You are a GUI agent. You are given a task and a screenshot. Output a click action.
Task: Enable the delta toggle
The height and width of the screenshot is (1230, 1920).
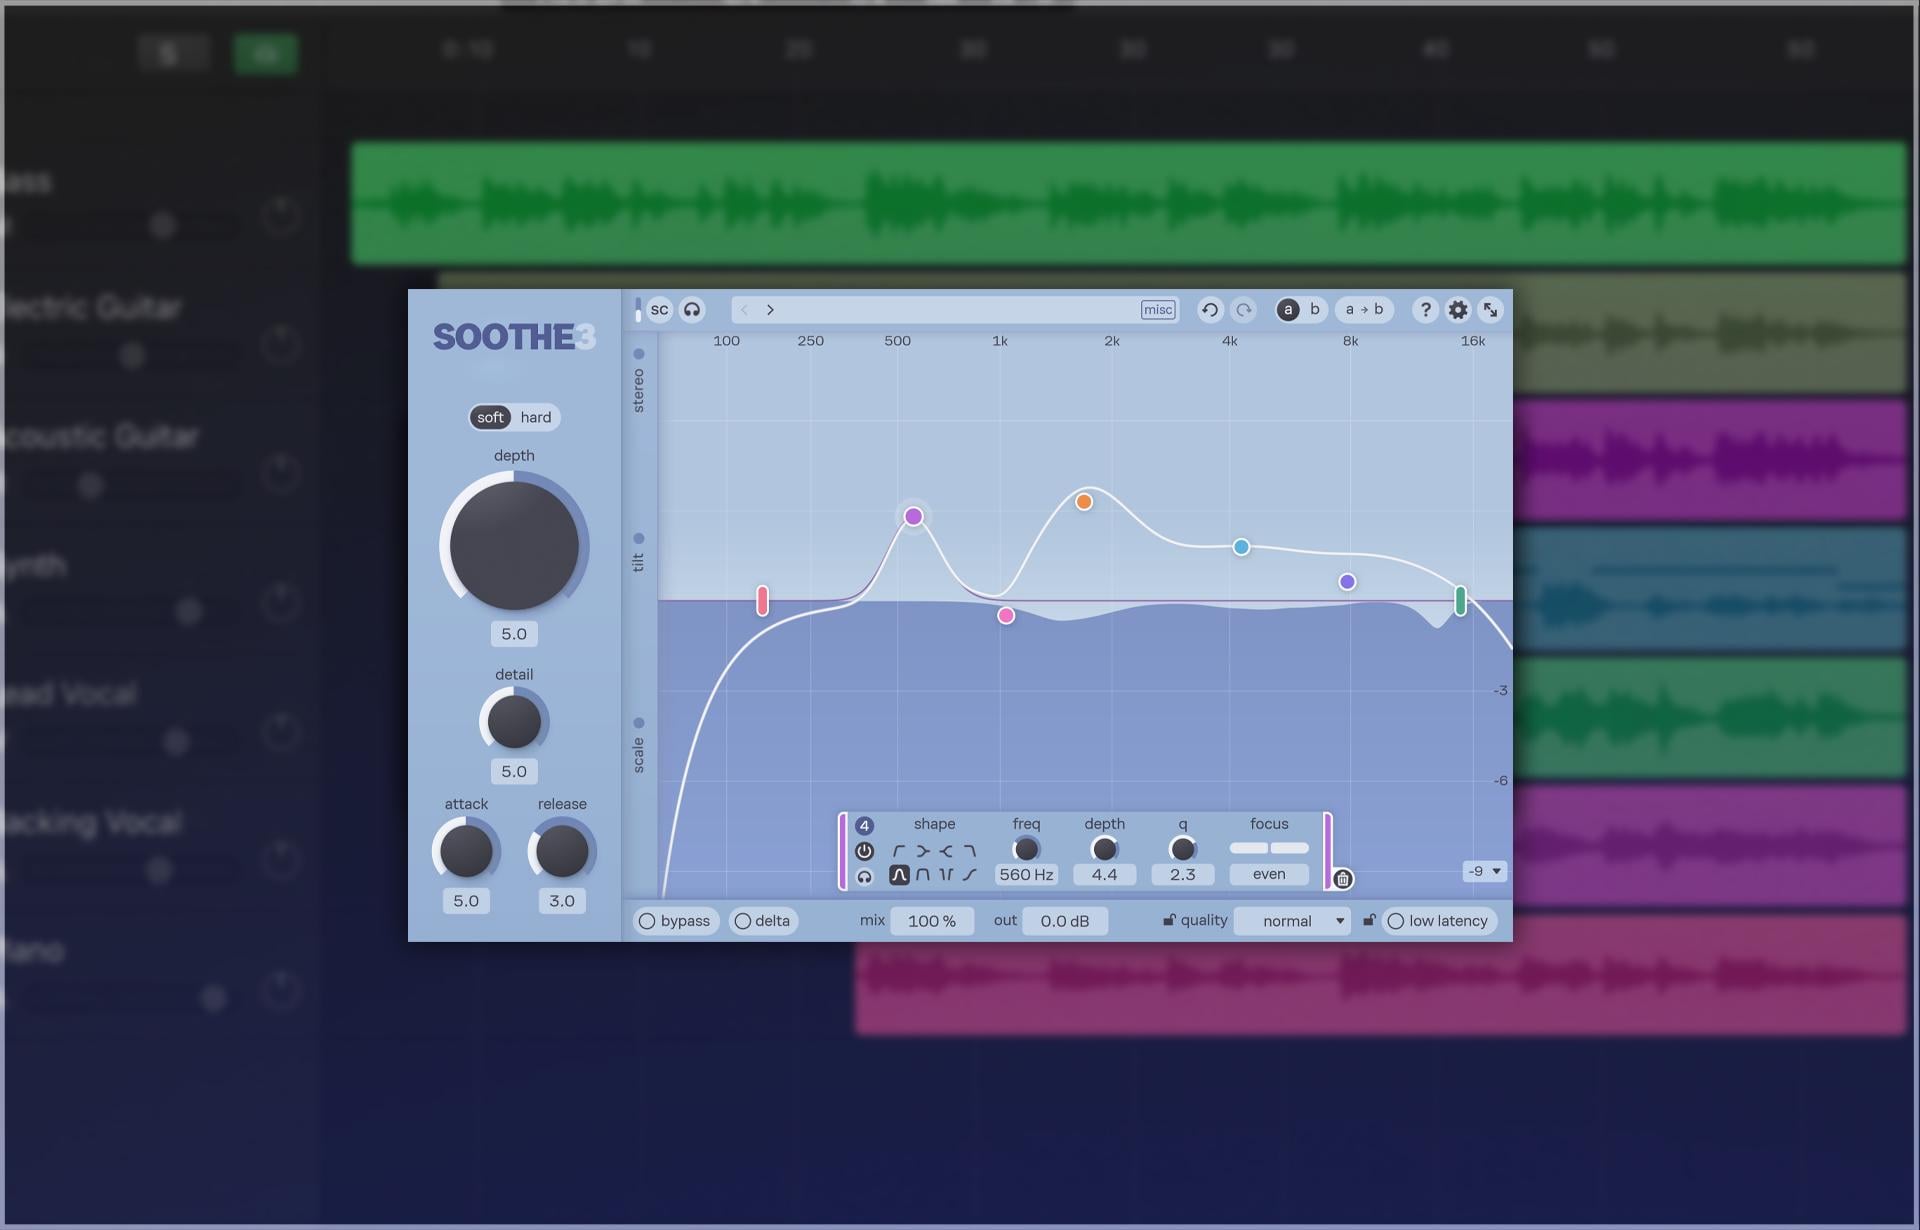tap(763, 921)
